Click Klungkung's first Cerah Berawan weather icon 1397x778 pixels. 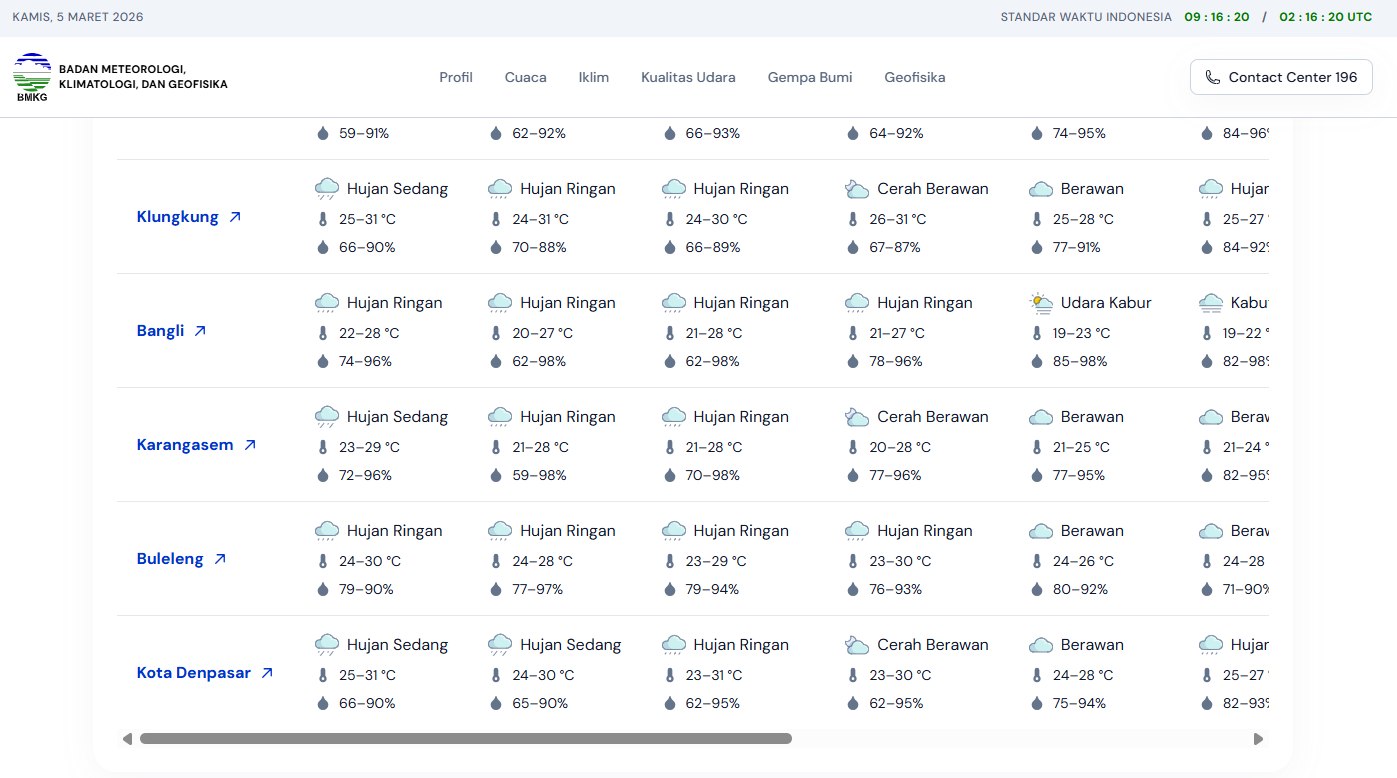[857, 189]
